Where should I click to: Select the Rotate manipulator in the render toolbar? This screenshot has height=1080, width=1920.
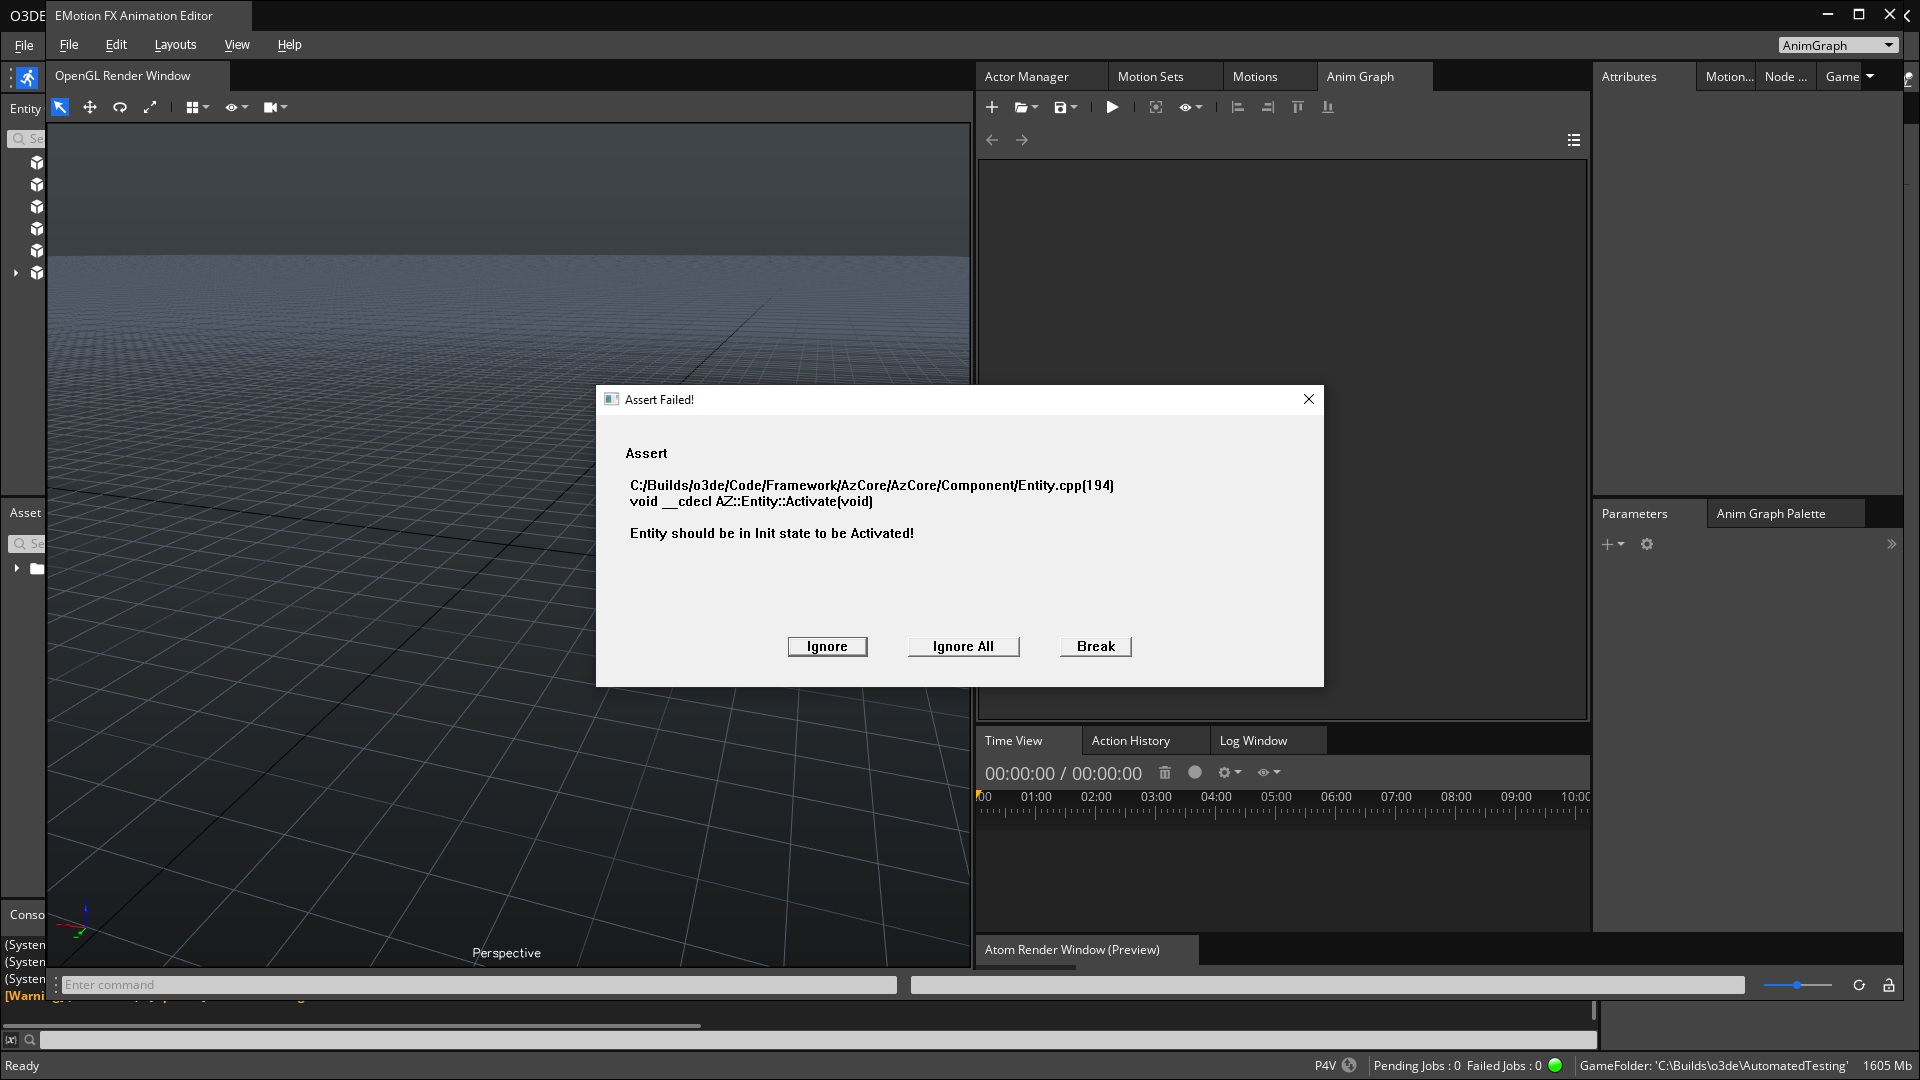(x=120, y=107)
